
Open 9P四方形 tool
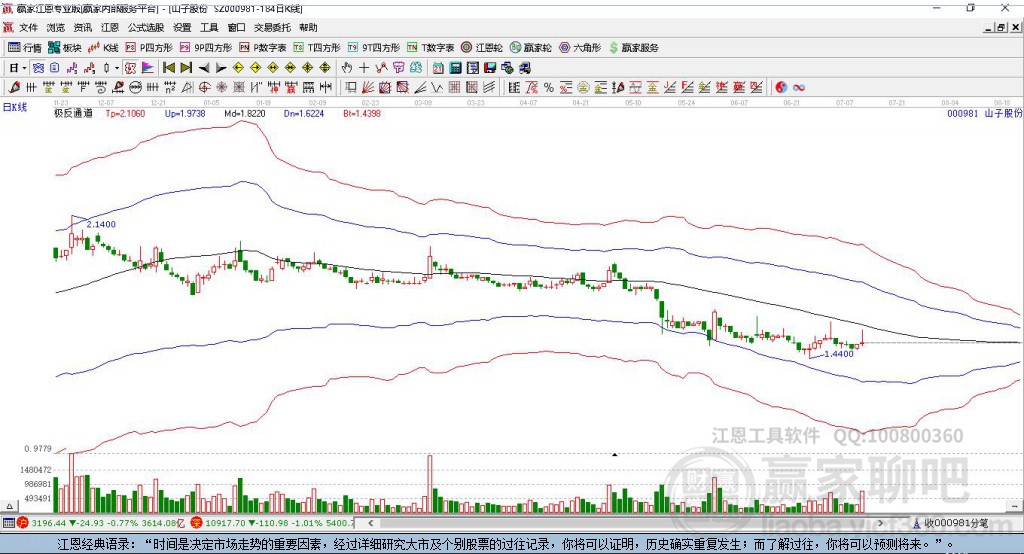(x=206, y=48)
